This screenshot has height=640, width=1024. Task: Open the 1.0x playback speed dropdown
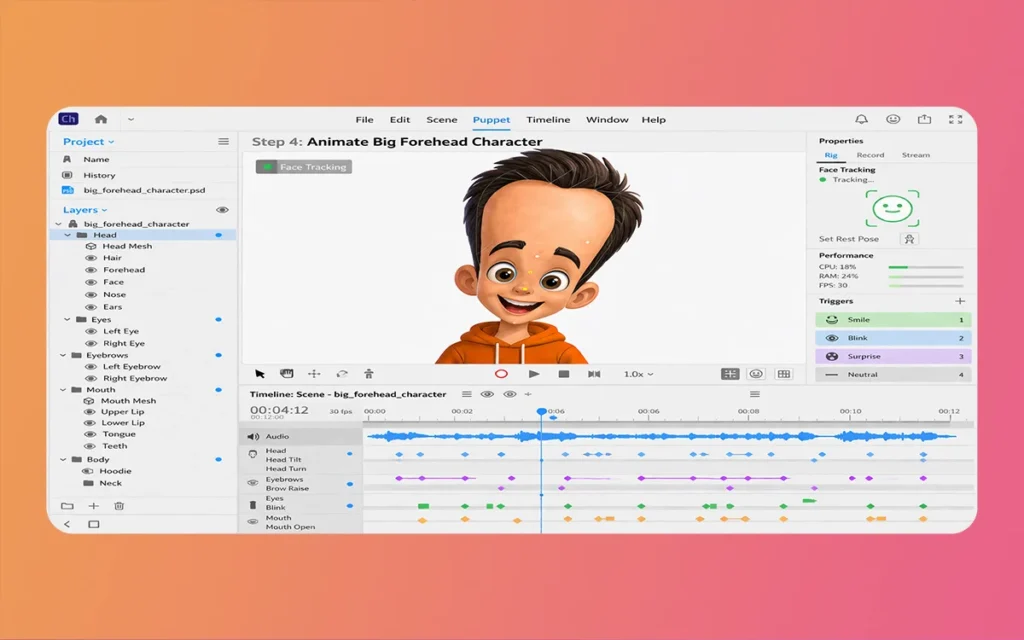(638, 374)
